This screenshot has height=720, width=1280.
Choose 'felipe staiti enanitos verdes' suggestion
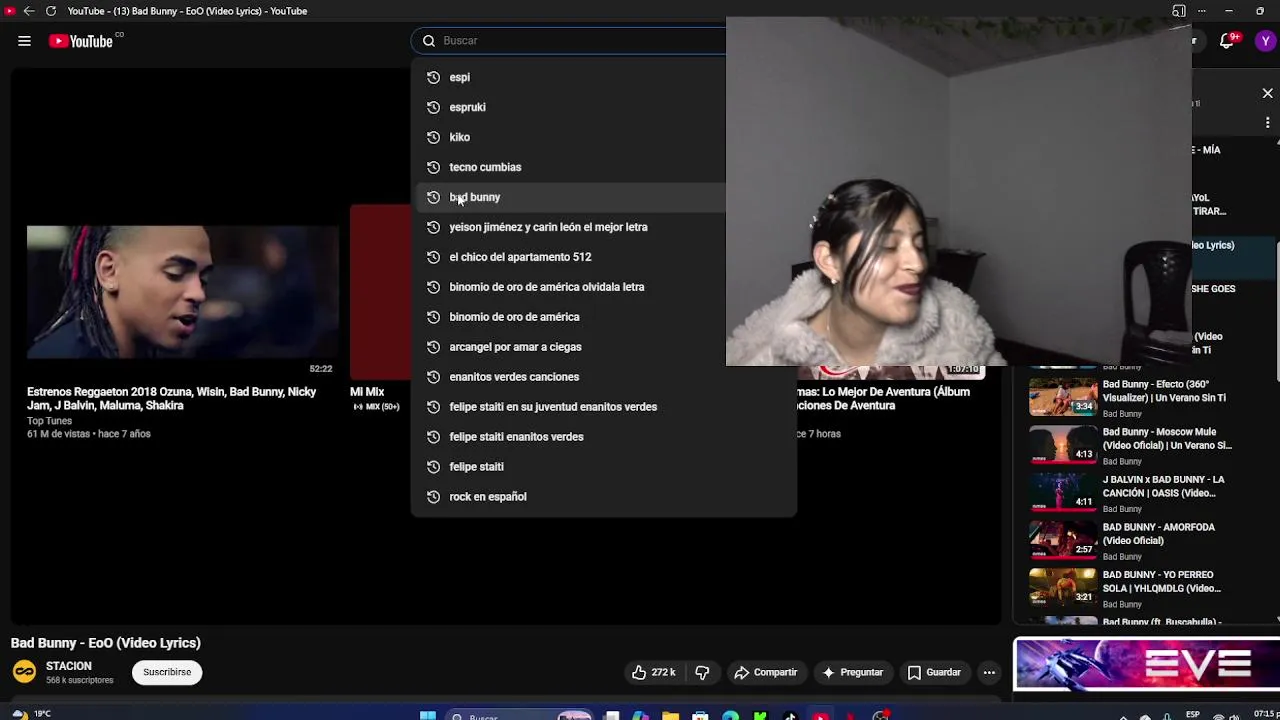[603, 437]
